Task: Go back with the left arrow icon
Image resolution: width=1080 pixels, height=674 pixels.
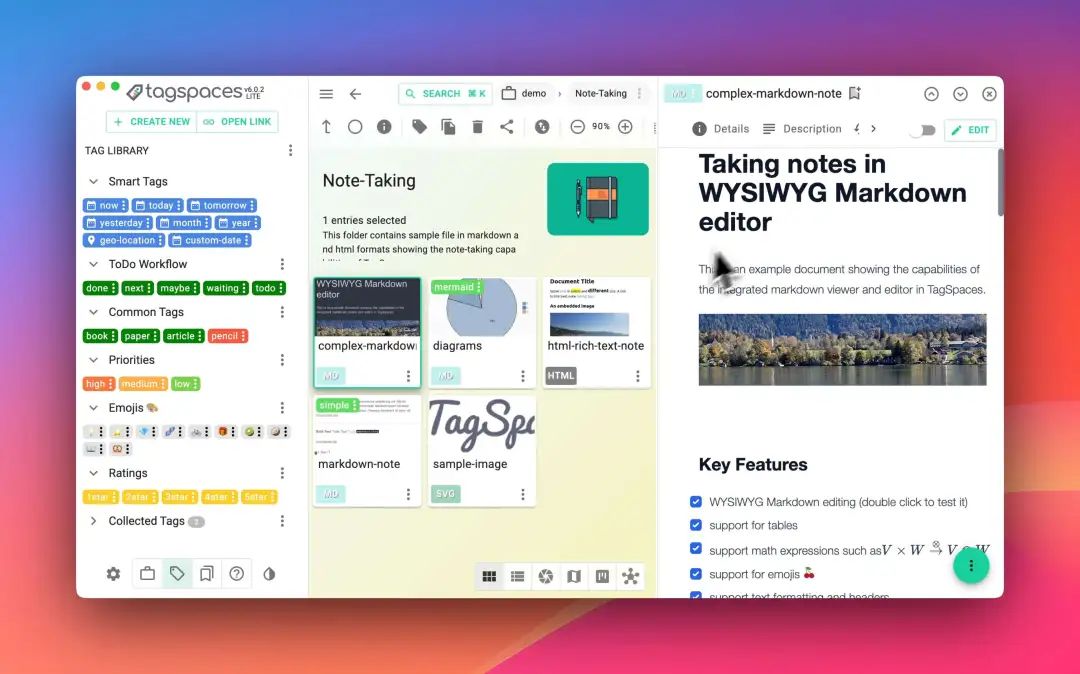Action: click(x=355, y=94)
